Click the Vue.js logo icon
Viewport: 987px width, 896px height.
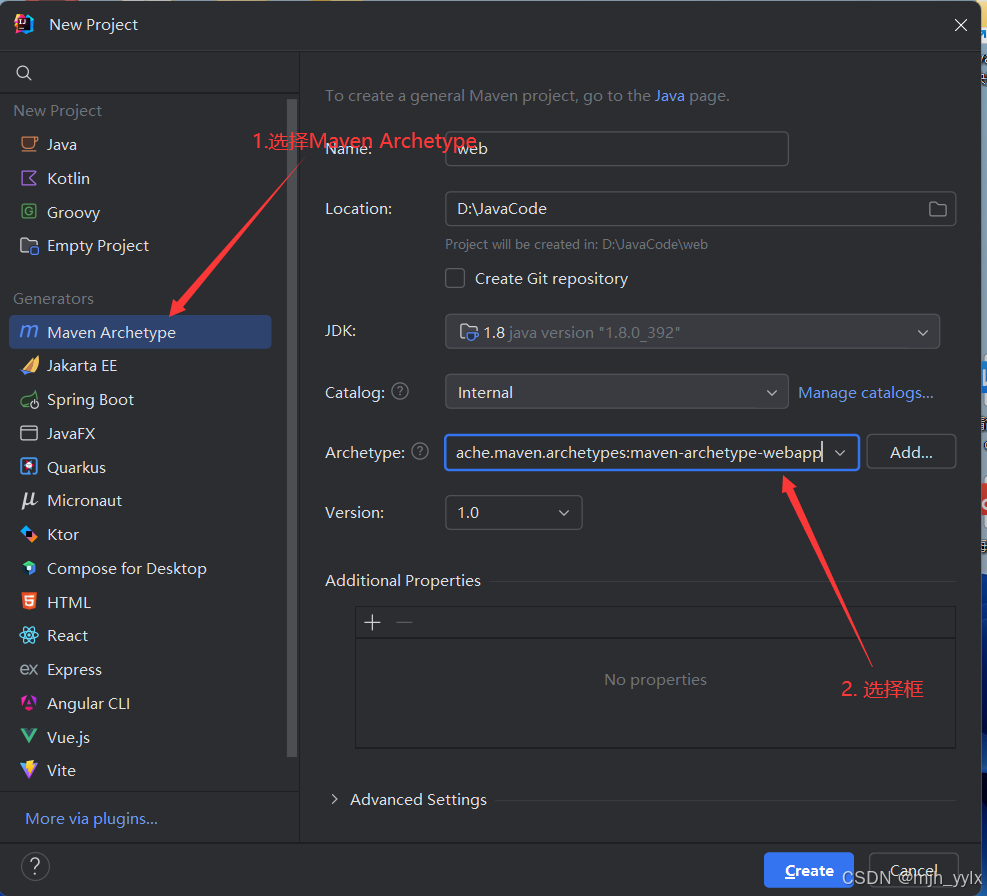29,736
